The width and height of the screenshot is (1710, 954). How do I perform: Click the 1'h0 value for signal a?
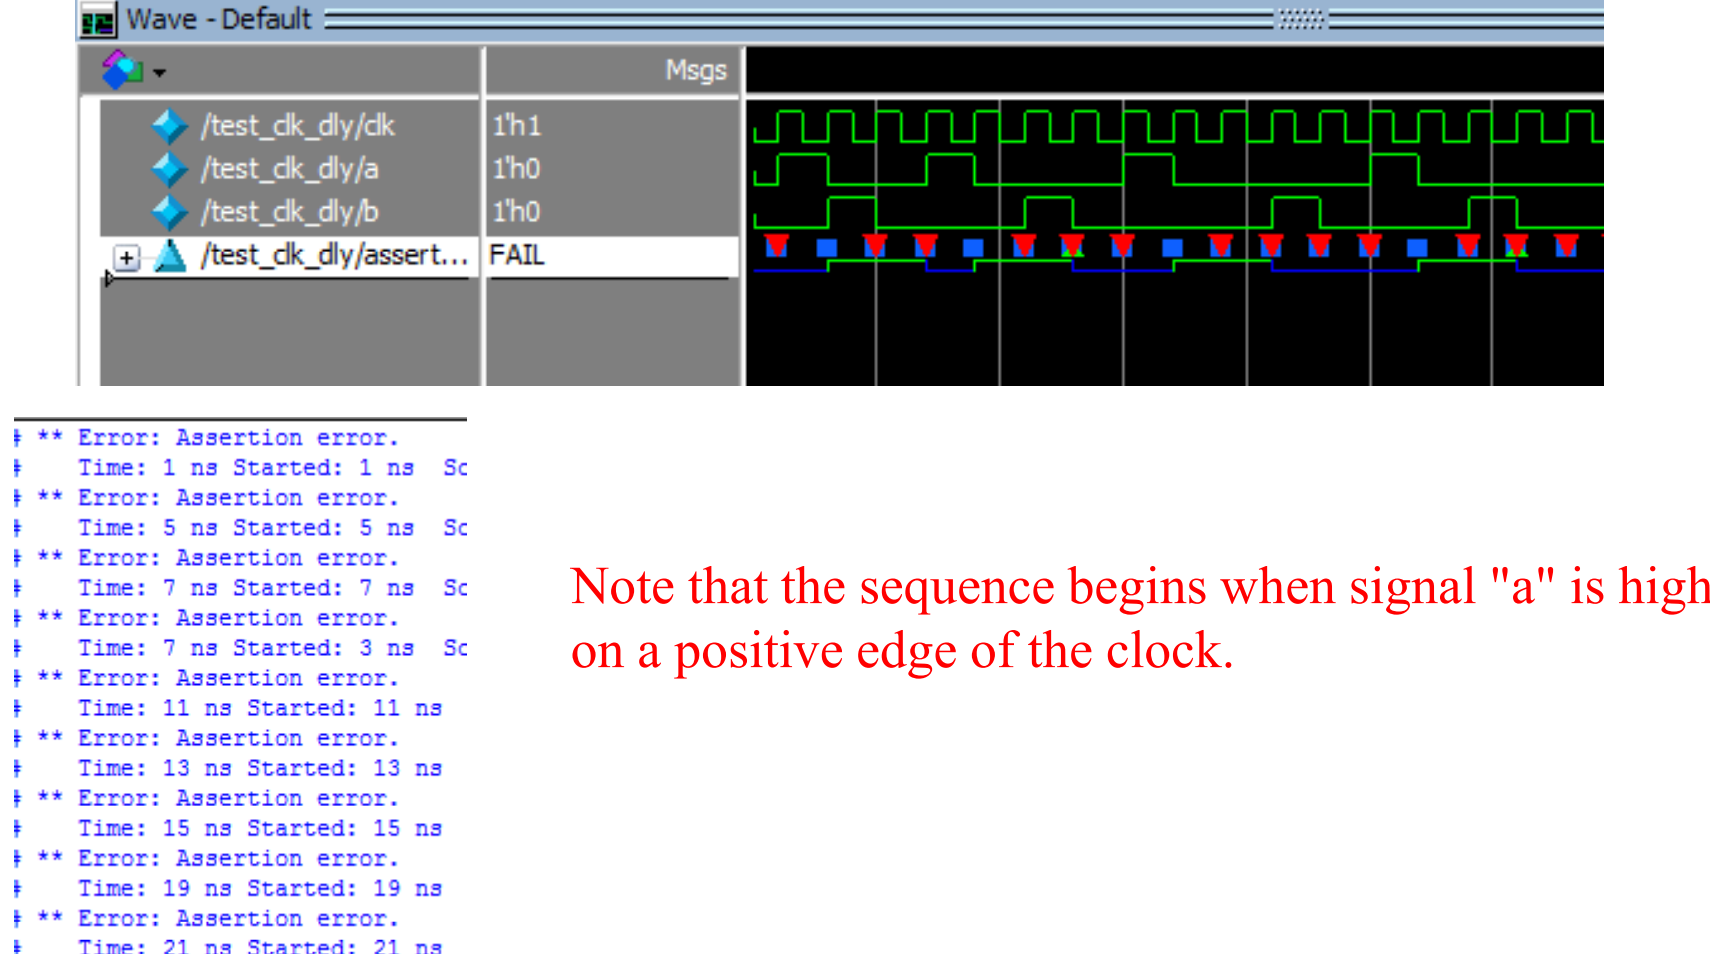516,169
